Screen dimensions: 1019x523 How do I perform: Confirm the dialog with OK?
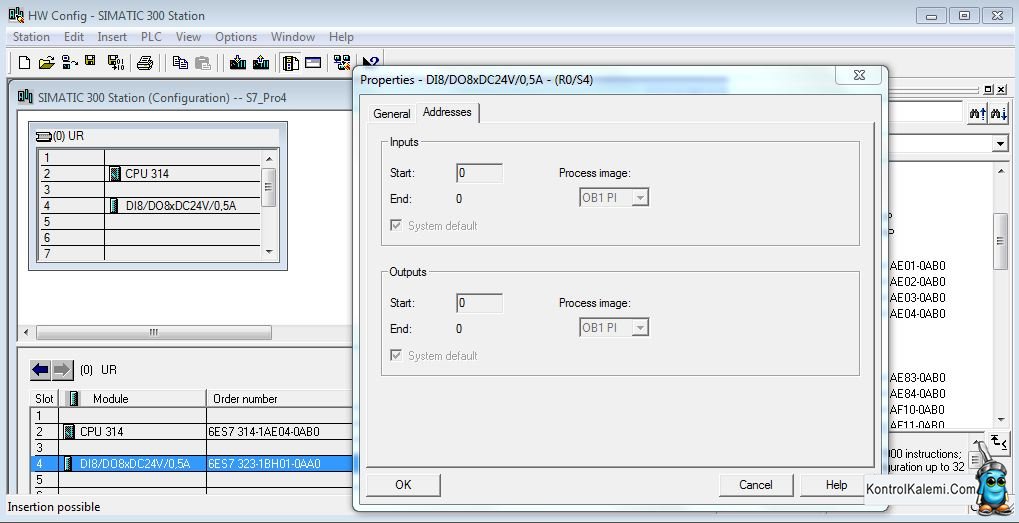click(403, 485)
